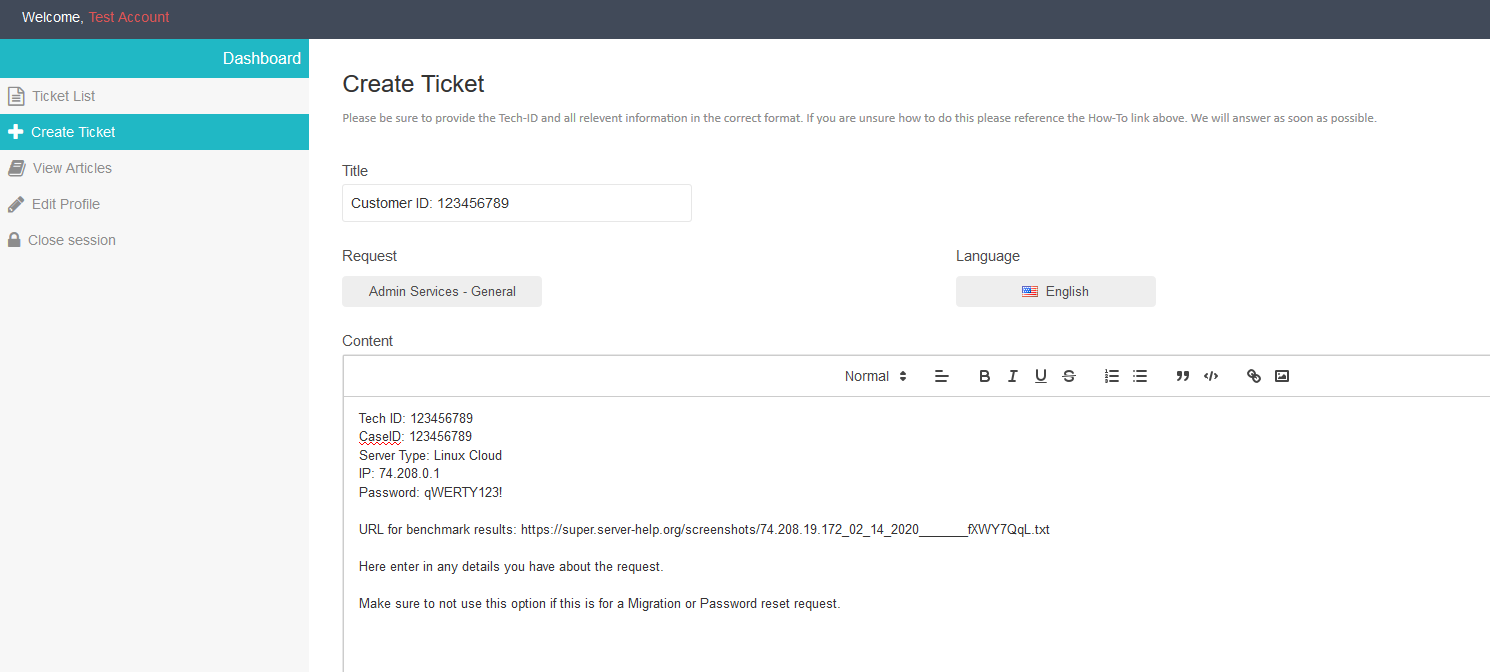The height and width of the screenshot is (672, 1490).
Task: Insert a hyperlink in content
Action: click(1253, 376)
